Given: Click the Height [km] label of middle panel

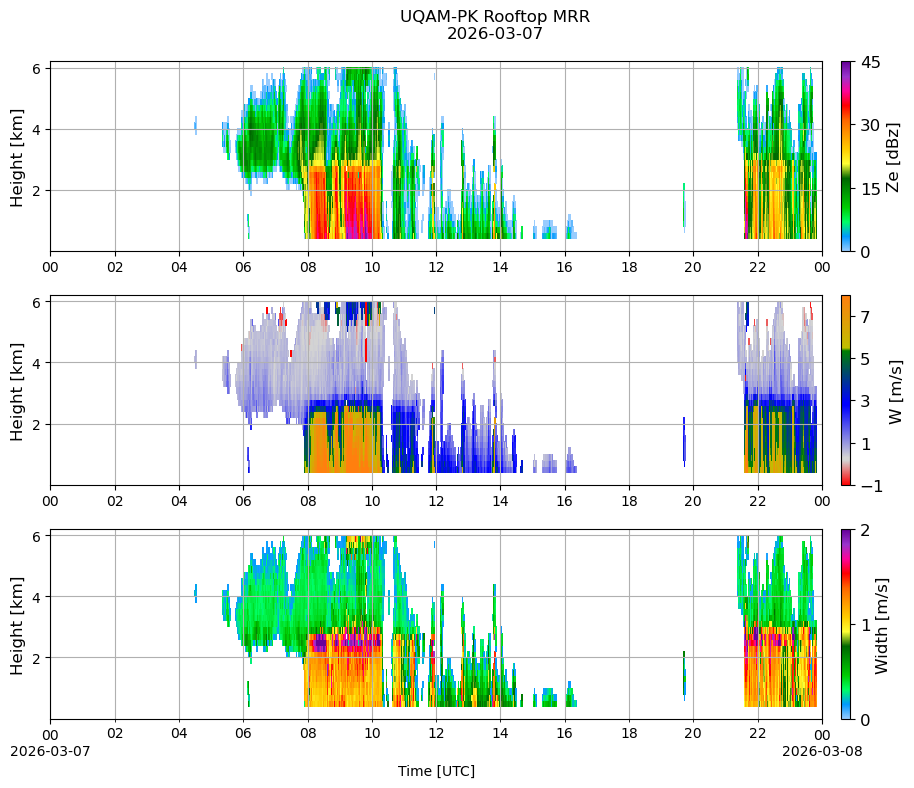Looking at the screenshot, I should pos(16,392).
